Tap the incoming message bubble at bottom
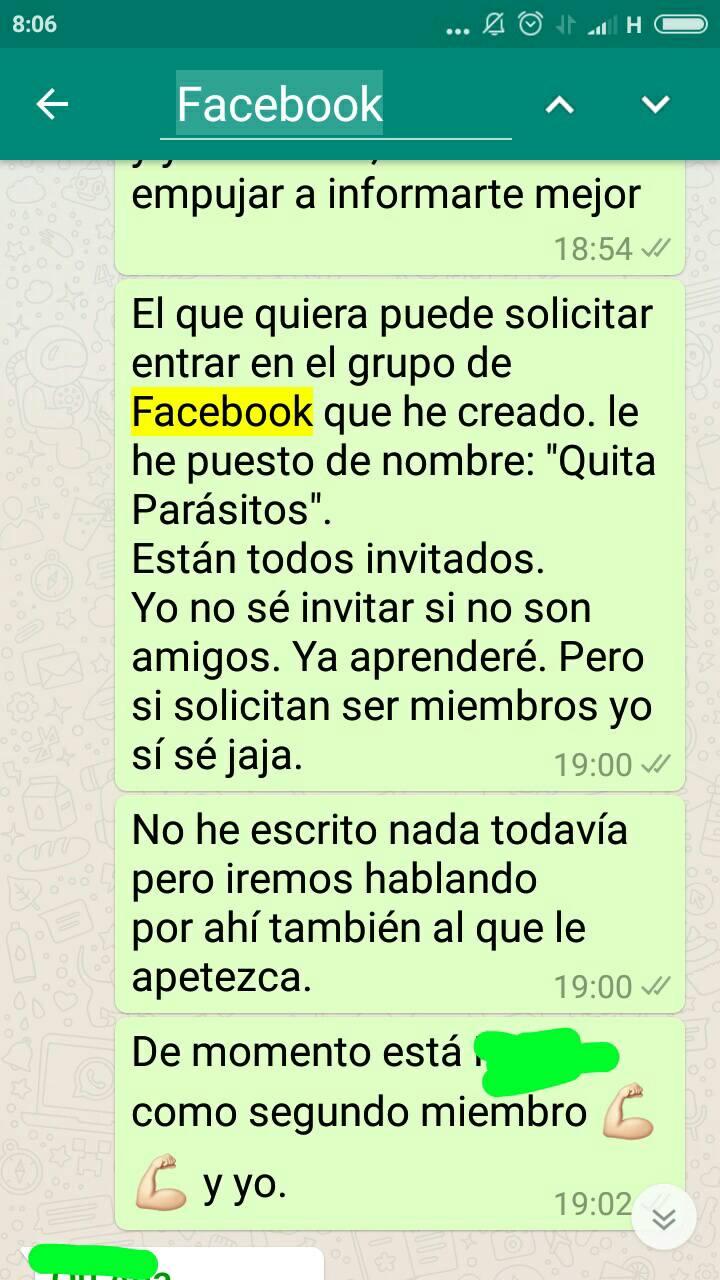 tap(172, 1264)
